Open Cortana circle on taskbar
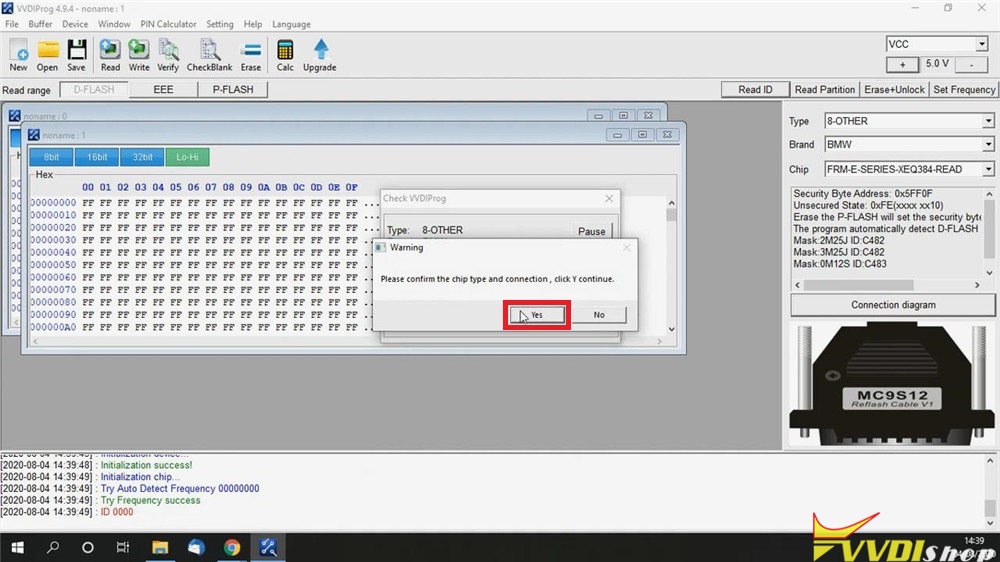Screen dimensions: 1000x562 point(88,547)
